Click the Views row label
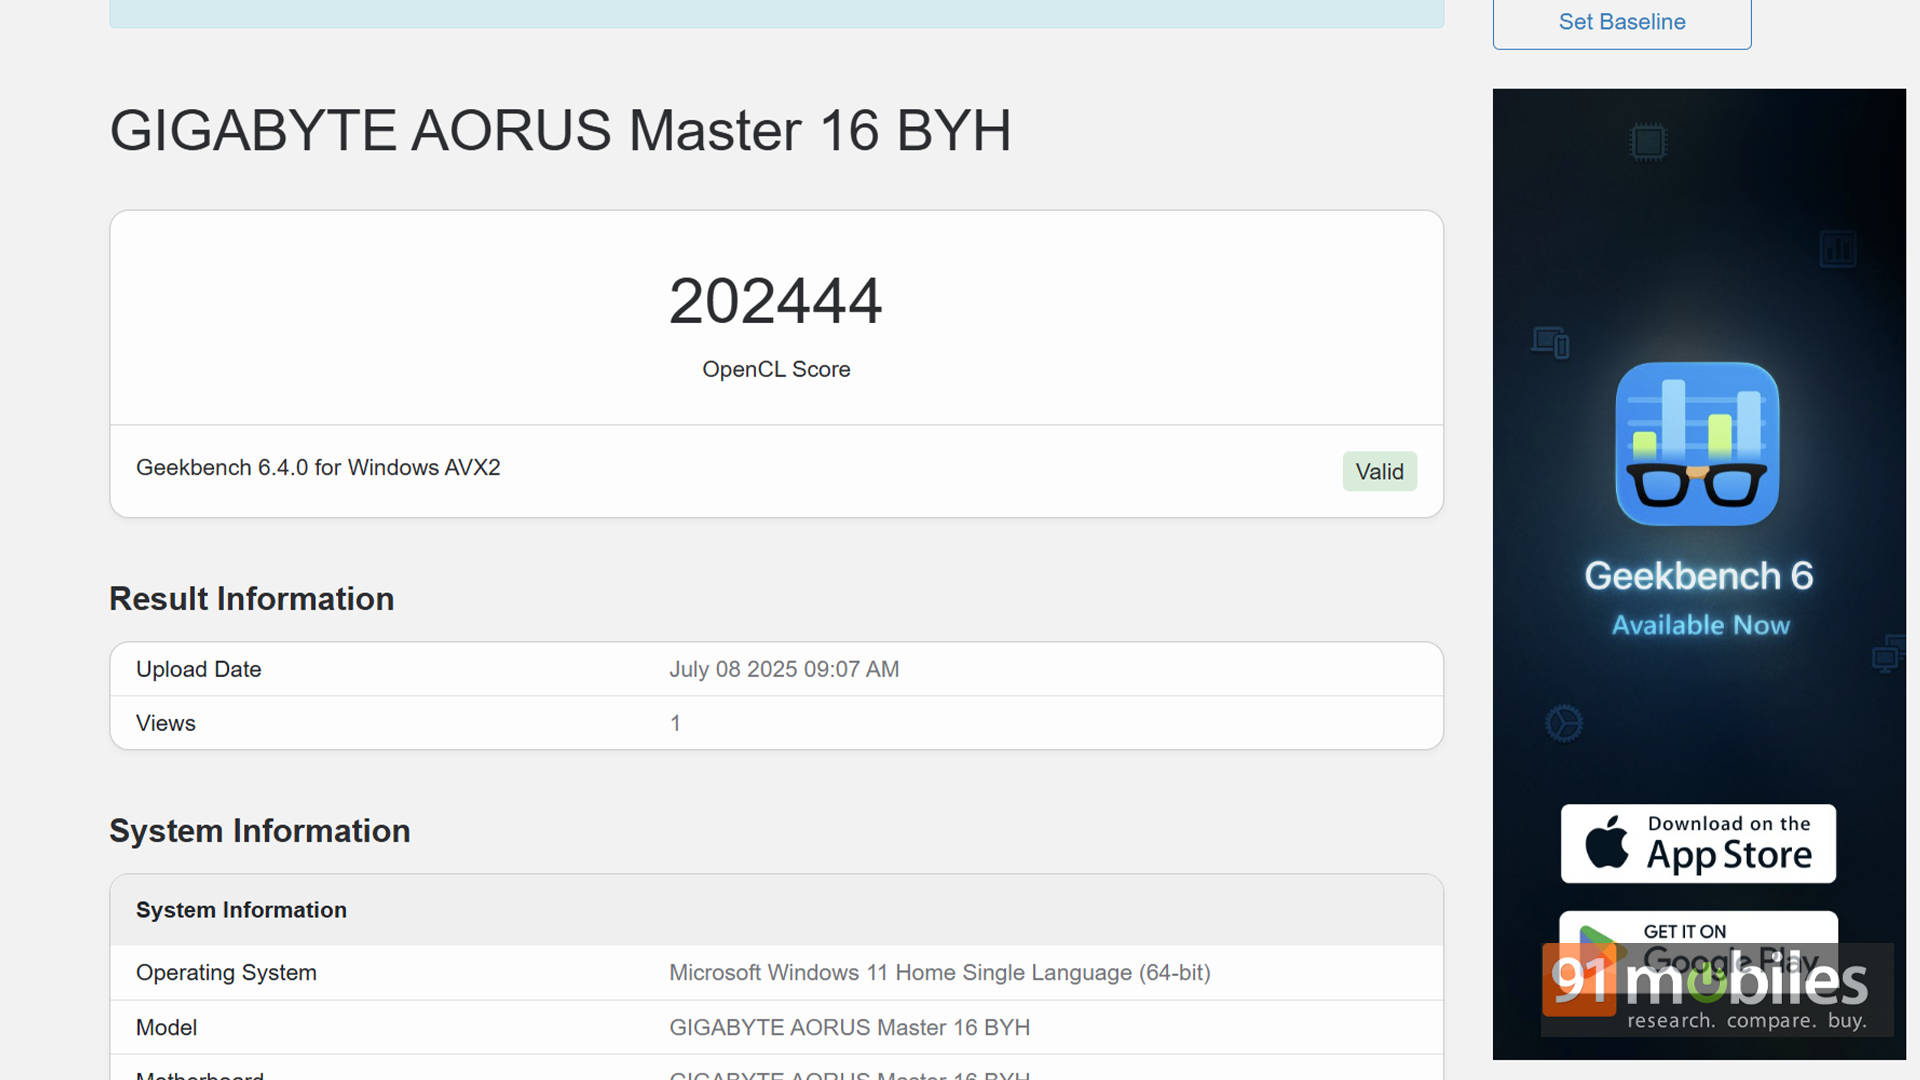The height and width of the screenshot is (1080, 1920). [165, 723]
